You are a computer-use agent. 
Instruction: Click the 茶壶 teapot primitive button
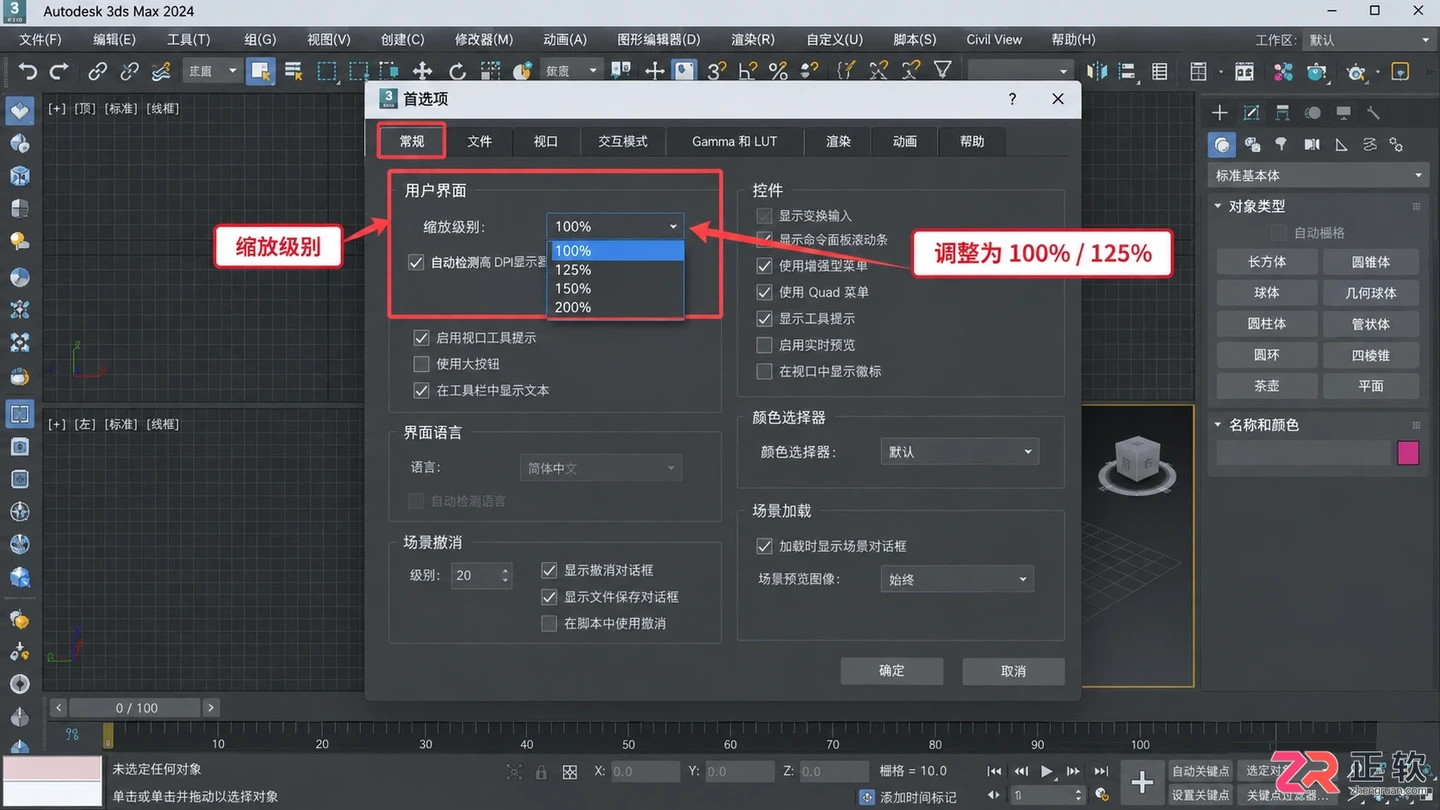[x=1267, y=386]
